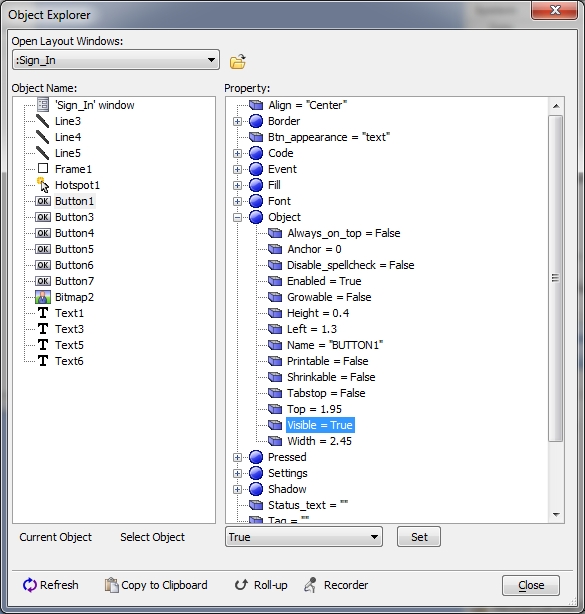This screenshot has height=614, width=585.
Task: Select the Width = 2.45 property
Action: (319, 441)
